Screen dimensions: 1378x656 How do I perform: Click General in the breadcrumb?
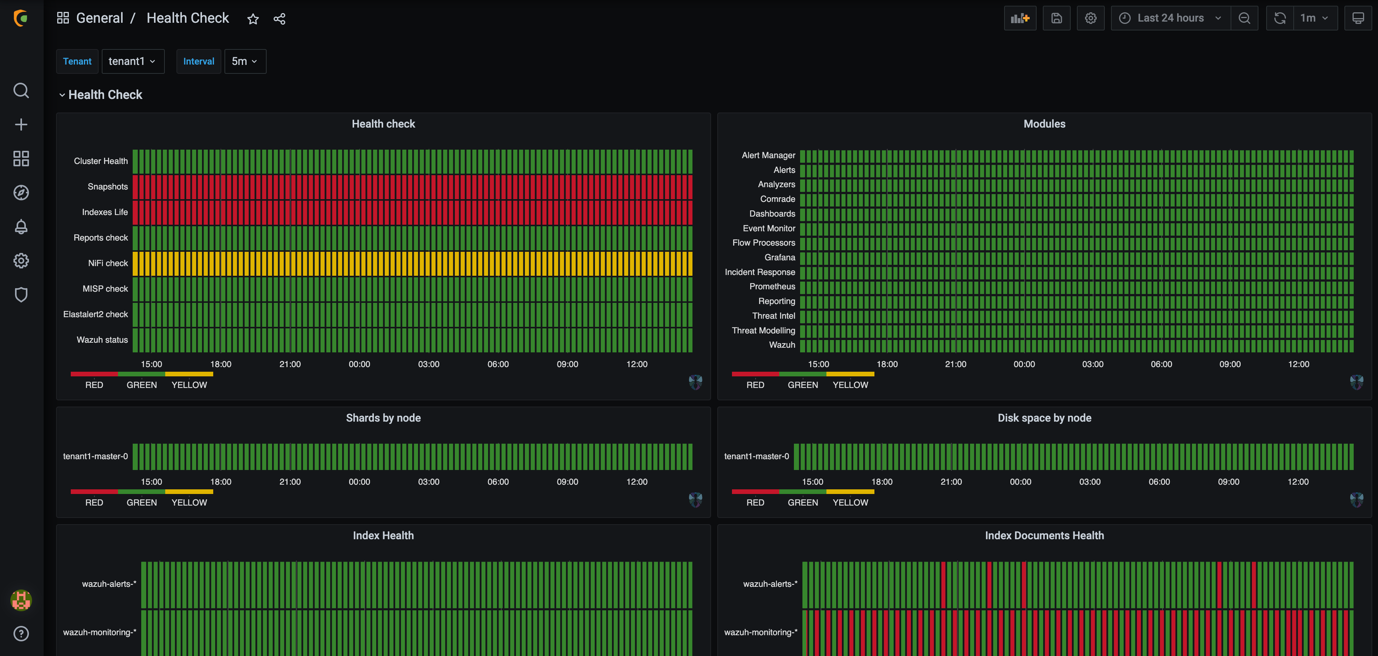[99, 18]
